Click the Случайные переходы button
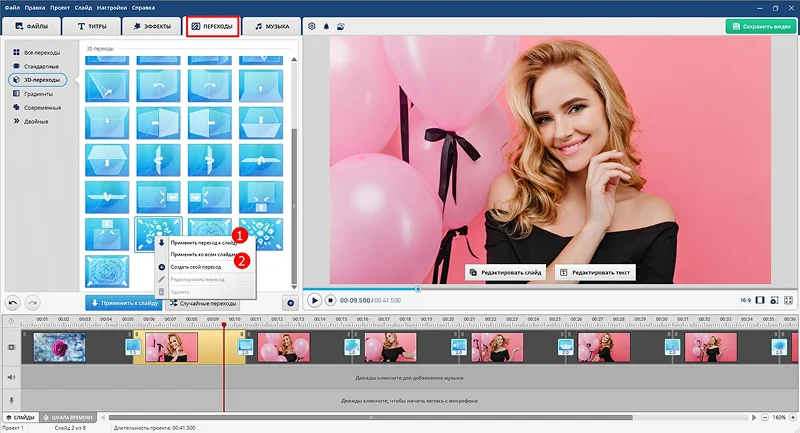The height and width of the screenshot is (433, 800). (203, 303)
